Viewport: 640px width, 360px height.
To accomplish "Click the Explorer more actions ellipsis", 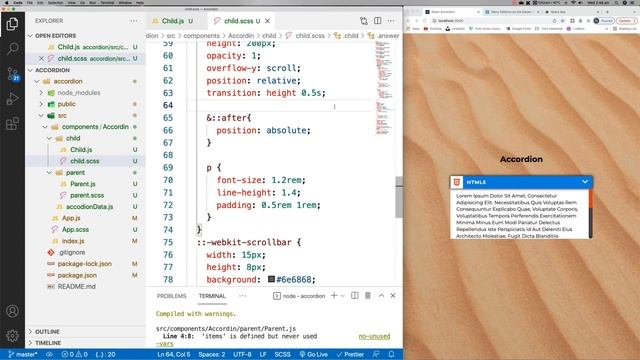I will (x=134, y=21).
